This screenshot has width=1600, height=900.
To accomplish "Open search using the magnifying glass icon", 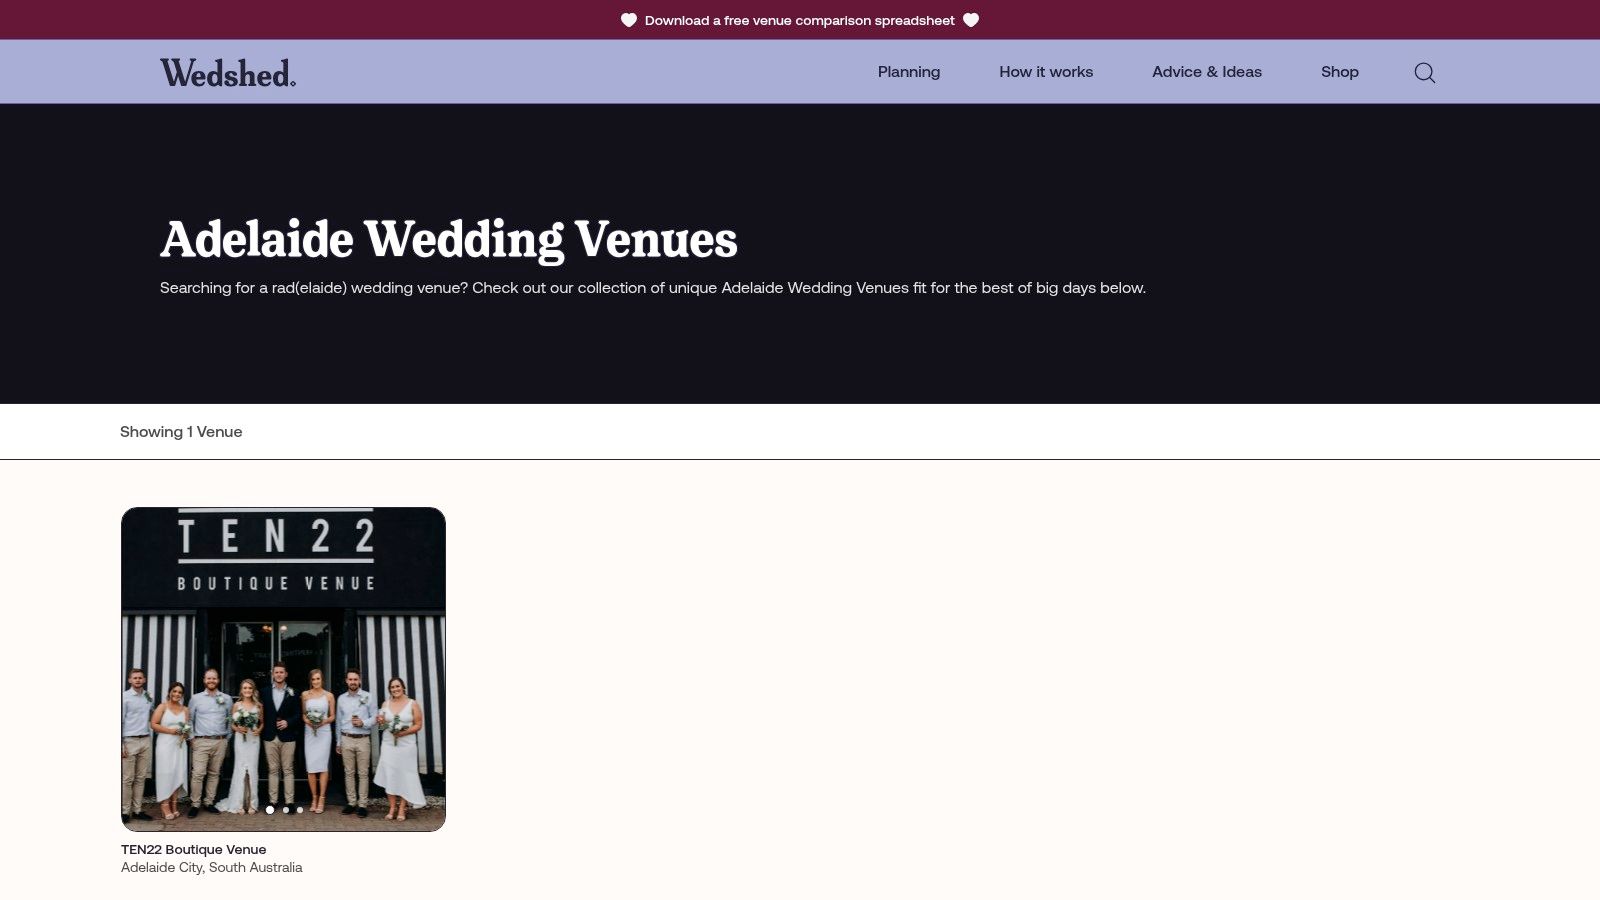I will coord(1424,72).
